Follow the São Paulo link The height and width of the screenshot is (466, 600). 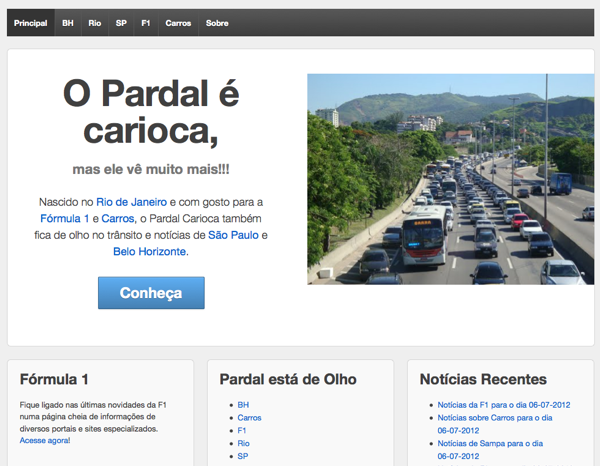click(x=233, y=235)
